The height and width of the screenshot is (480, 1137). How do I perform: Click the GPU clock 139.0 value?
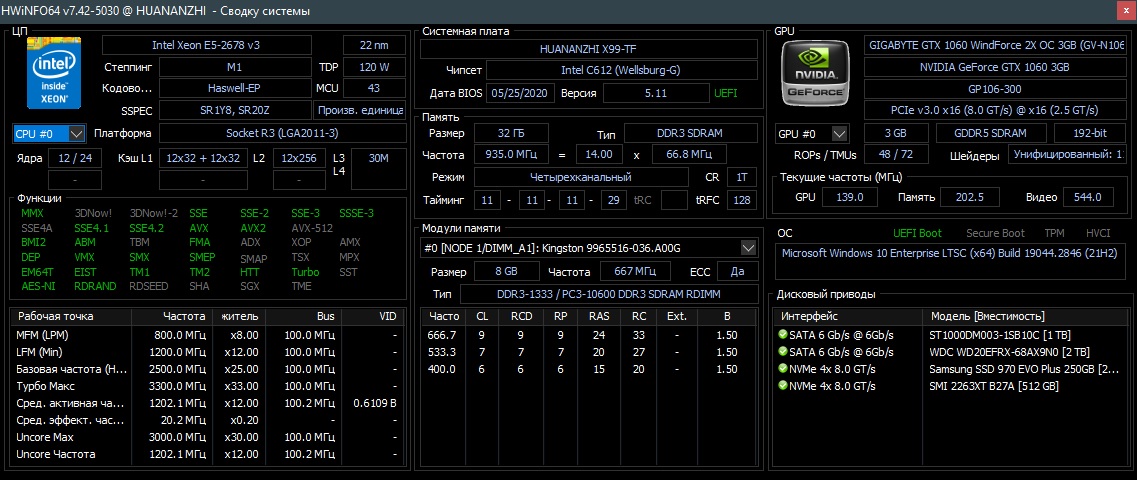850,196
